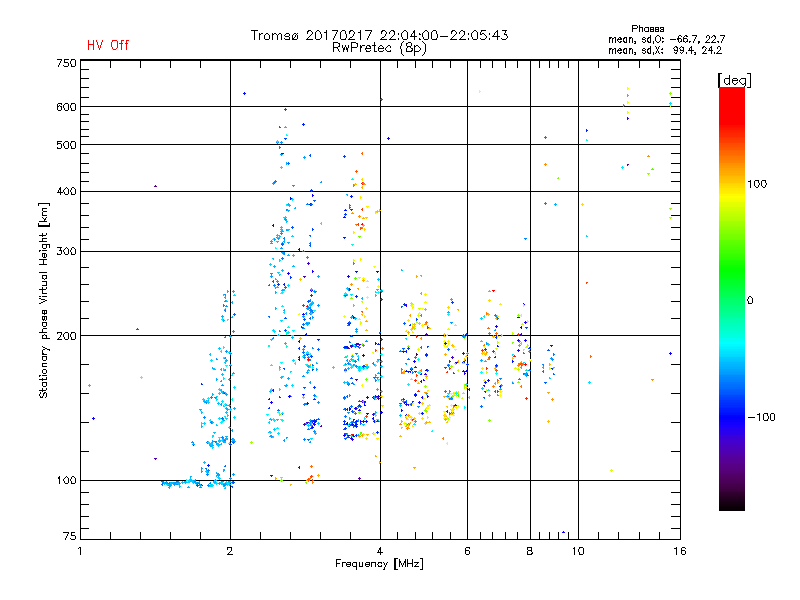Click the y-axis tick label '500'
Screen dimensions: 800x600
click(66, 145)
